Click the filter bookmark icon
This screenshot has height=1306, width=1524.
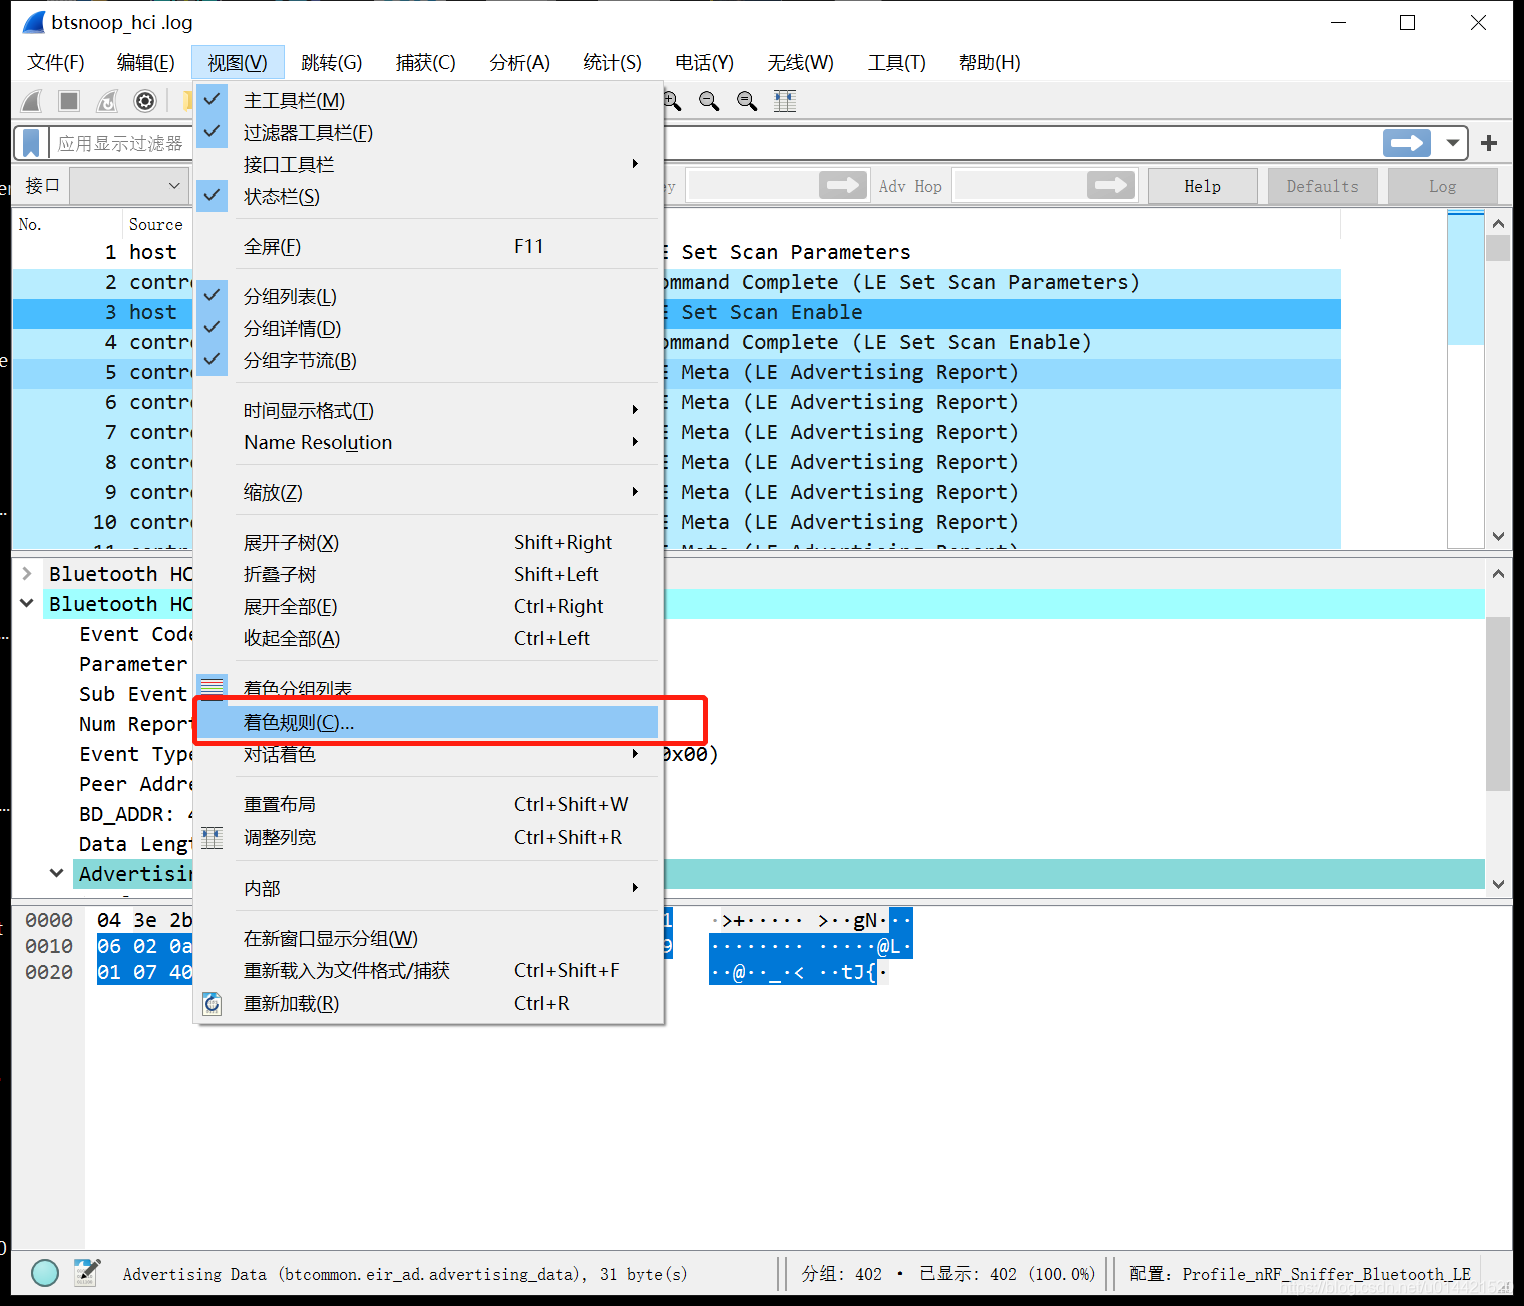pos(31,143)
